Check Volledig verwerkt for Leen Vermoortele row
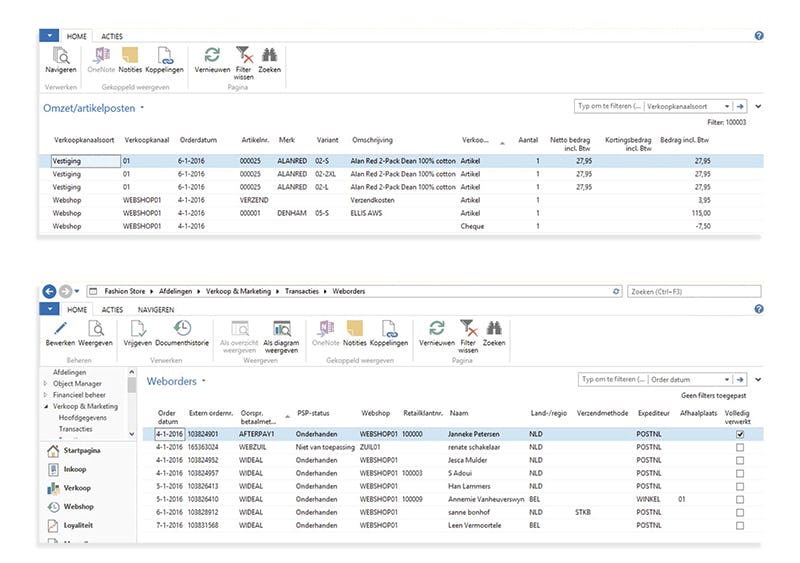Image resolution: width=800 pixels, height=563 pixels. [740, 525]
